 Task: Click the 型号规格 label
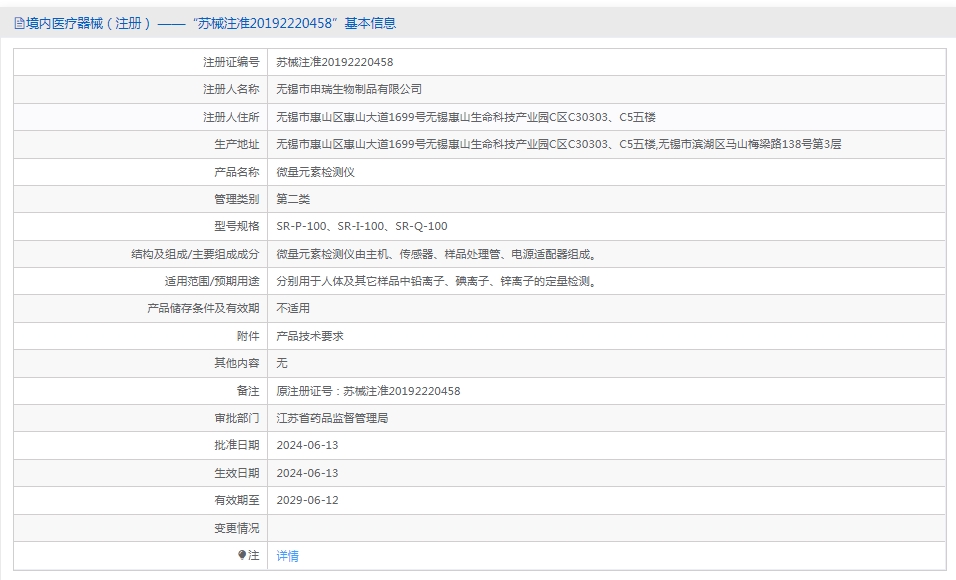(x=237, y=226)
